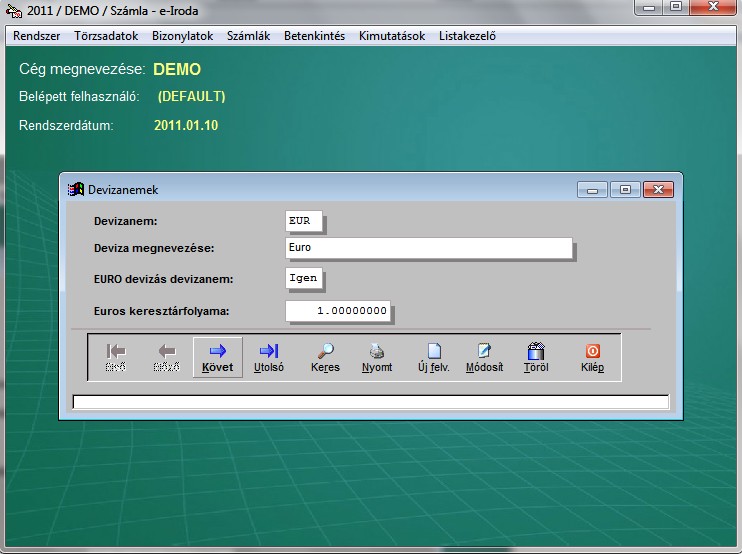Click the greyed-out first record arrow
Image resolution: width=742 pixels, height=554 pixels.
[x=116, y=357]
